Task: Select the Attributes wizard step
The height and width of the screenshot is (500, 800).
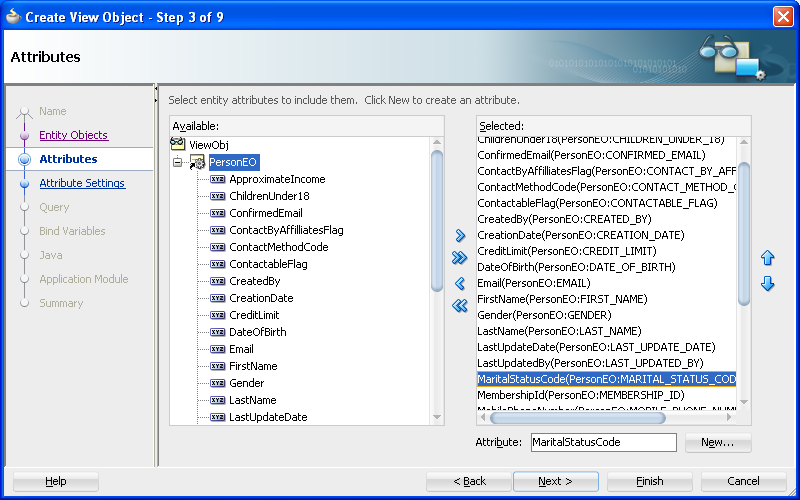Action: tap(68, 159)
